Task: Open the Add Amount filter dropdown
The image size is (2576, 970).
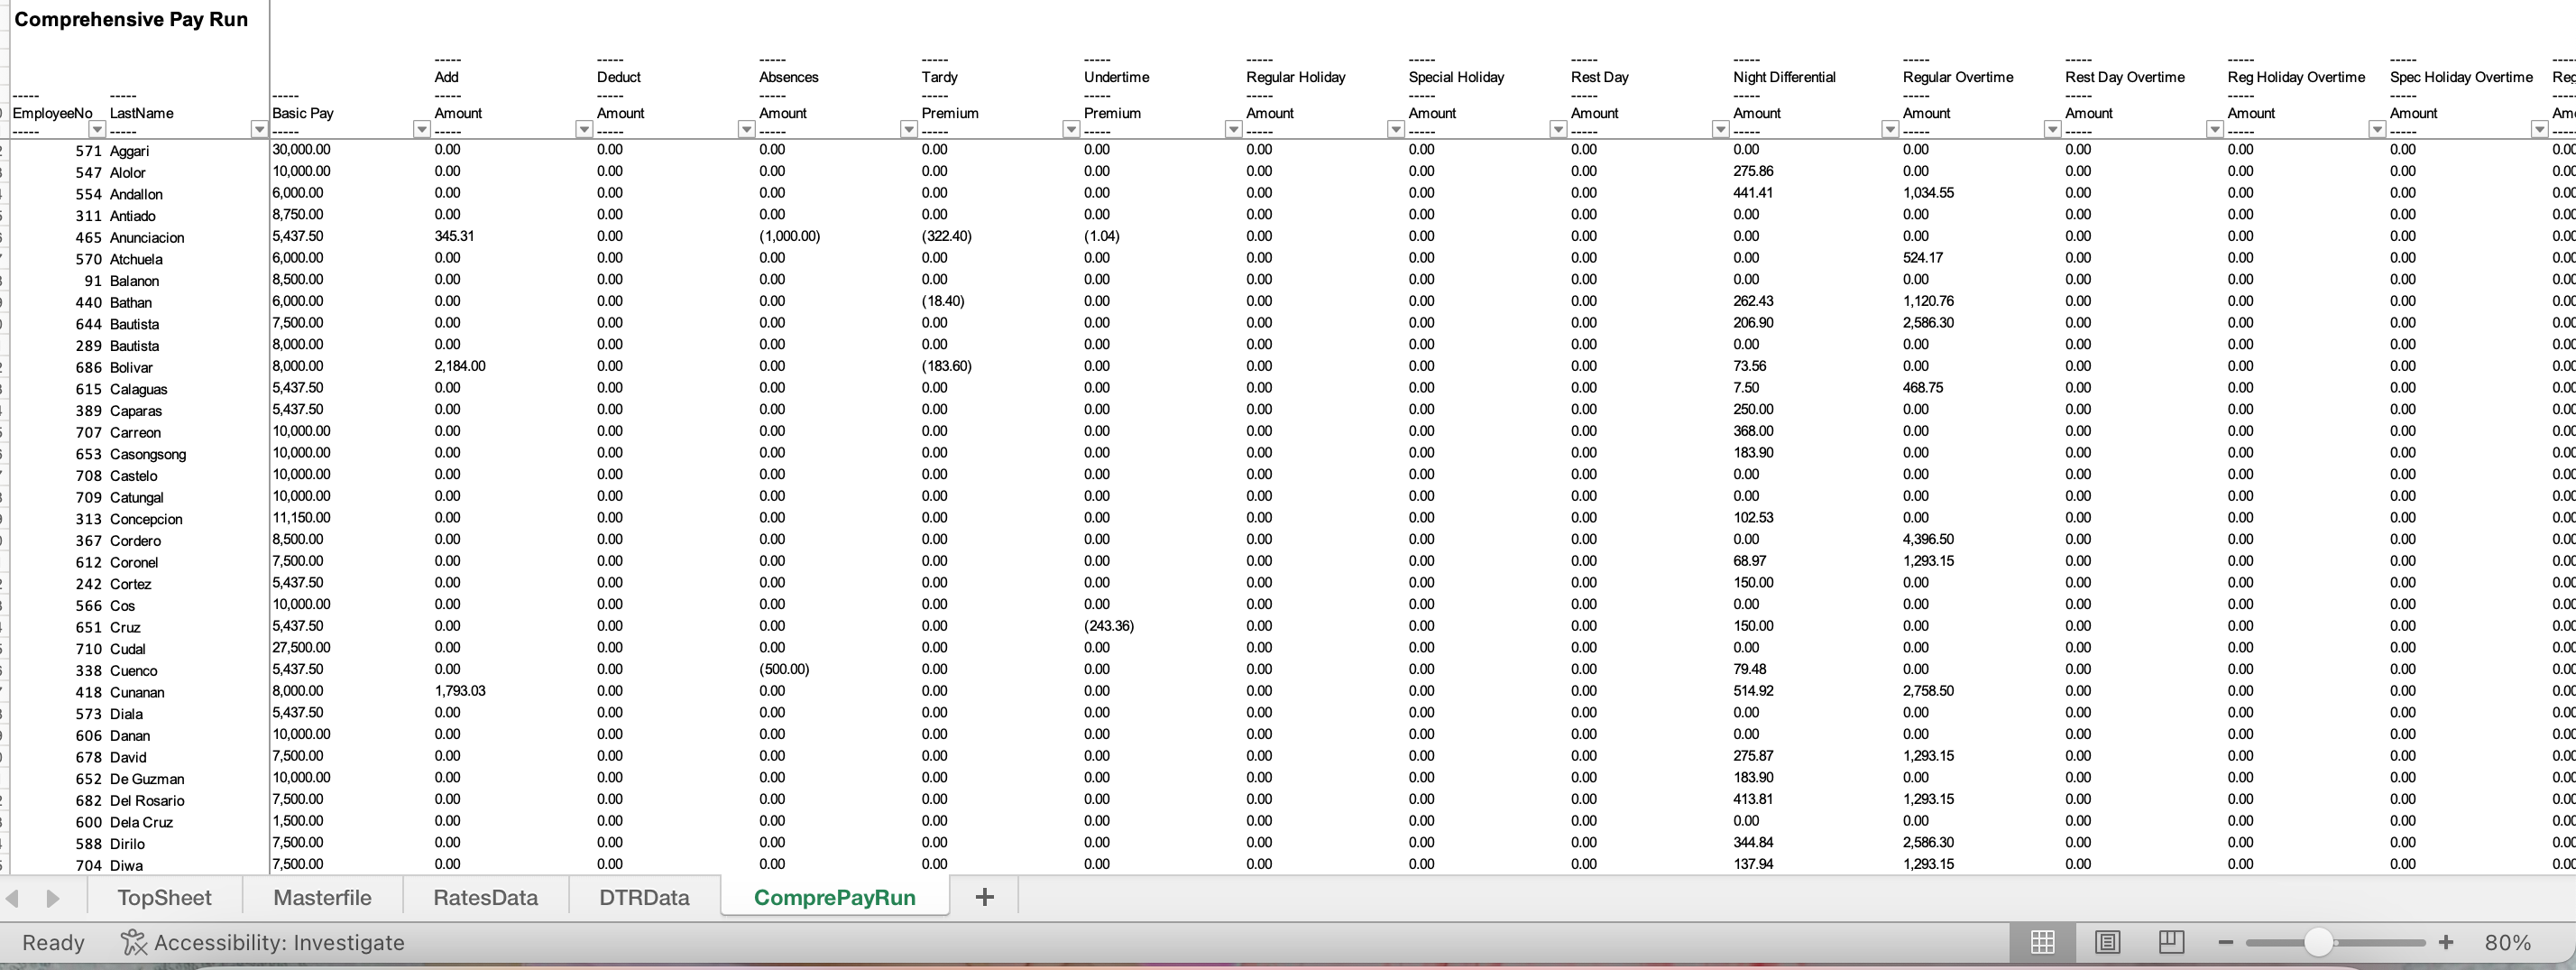Action: coord(584,129)
